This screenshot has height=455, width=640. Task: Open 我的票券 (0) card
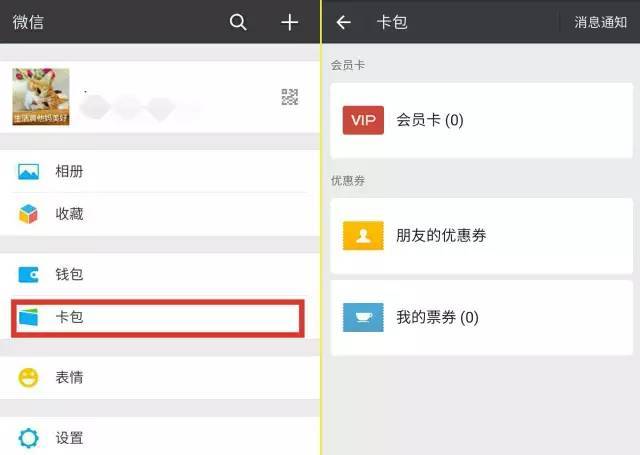click(482, 317)
